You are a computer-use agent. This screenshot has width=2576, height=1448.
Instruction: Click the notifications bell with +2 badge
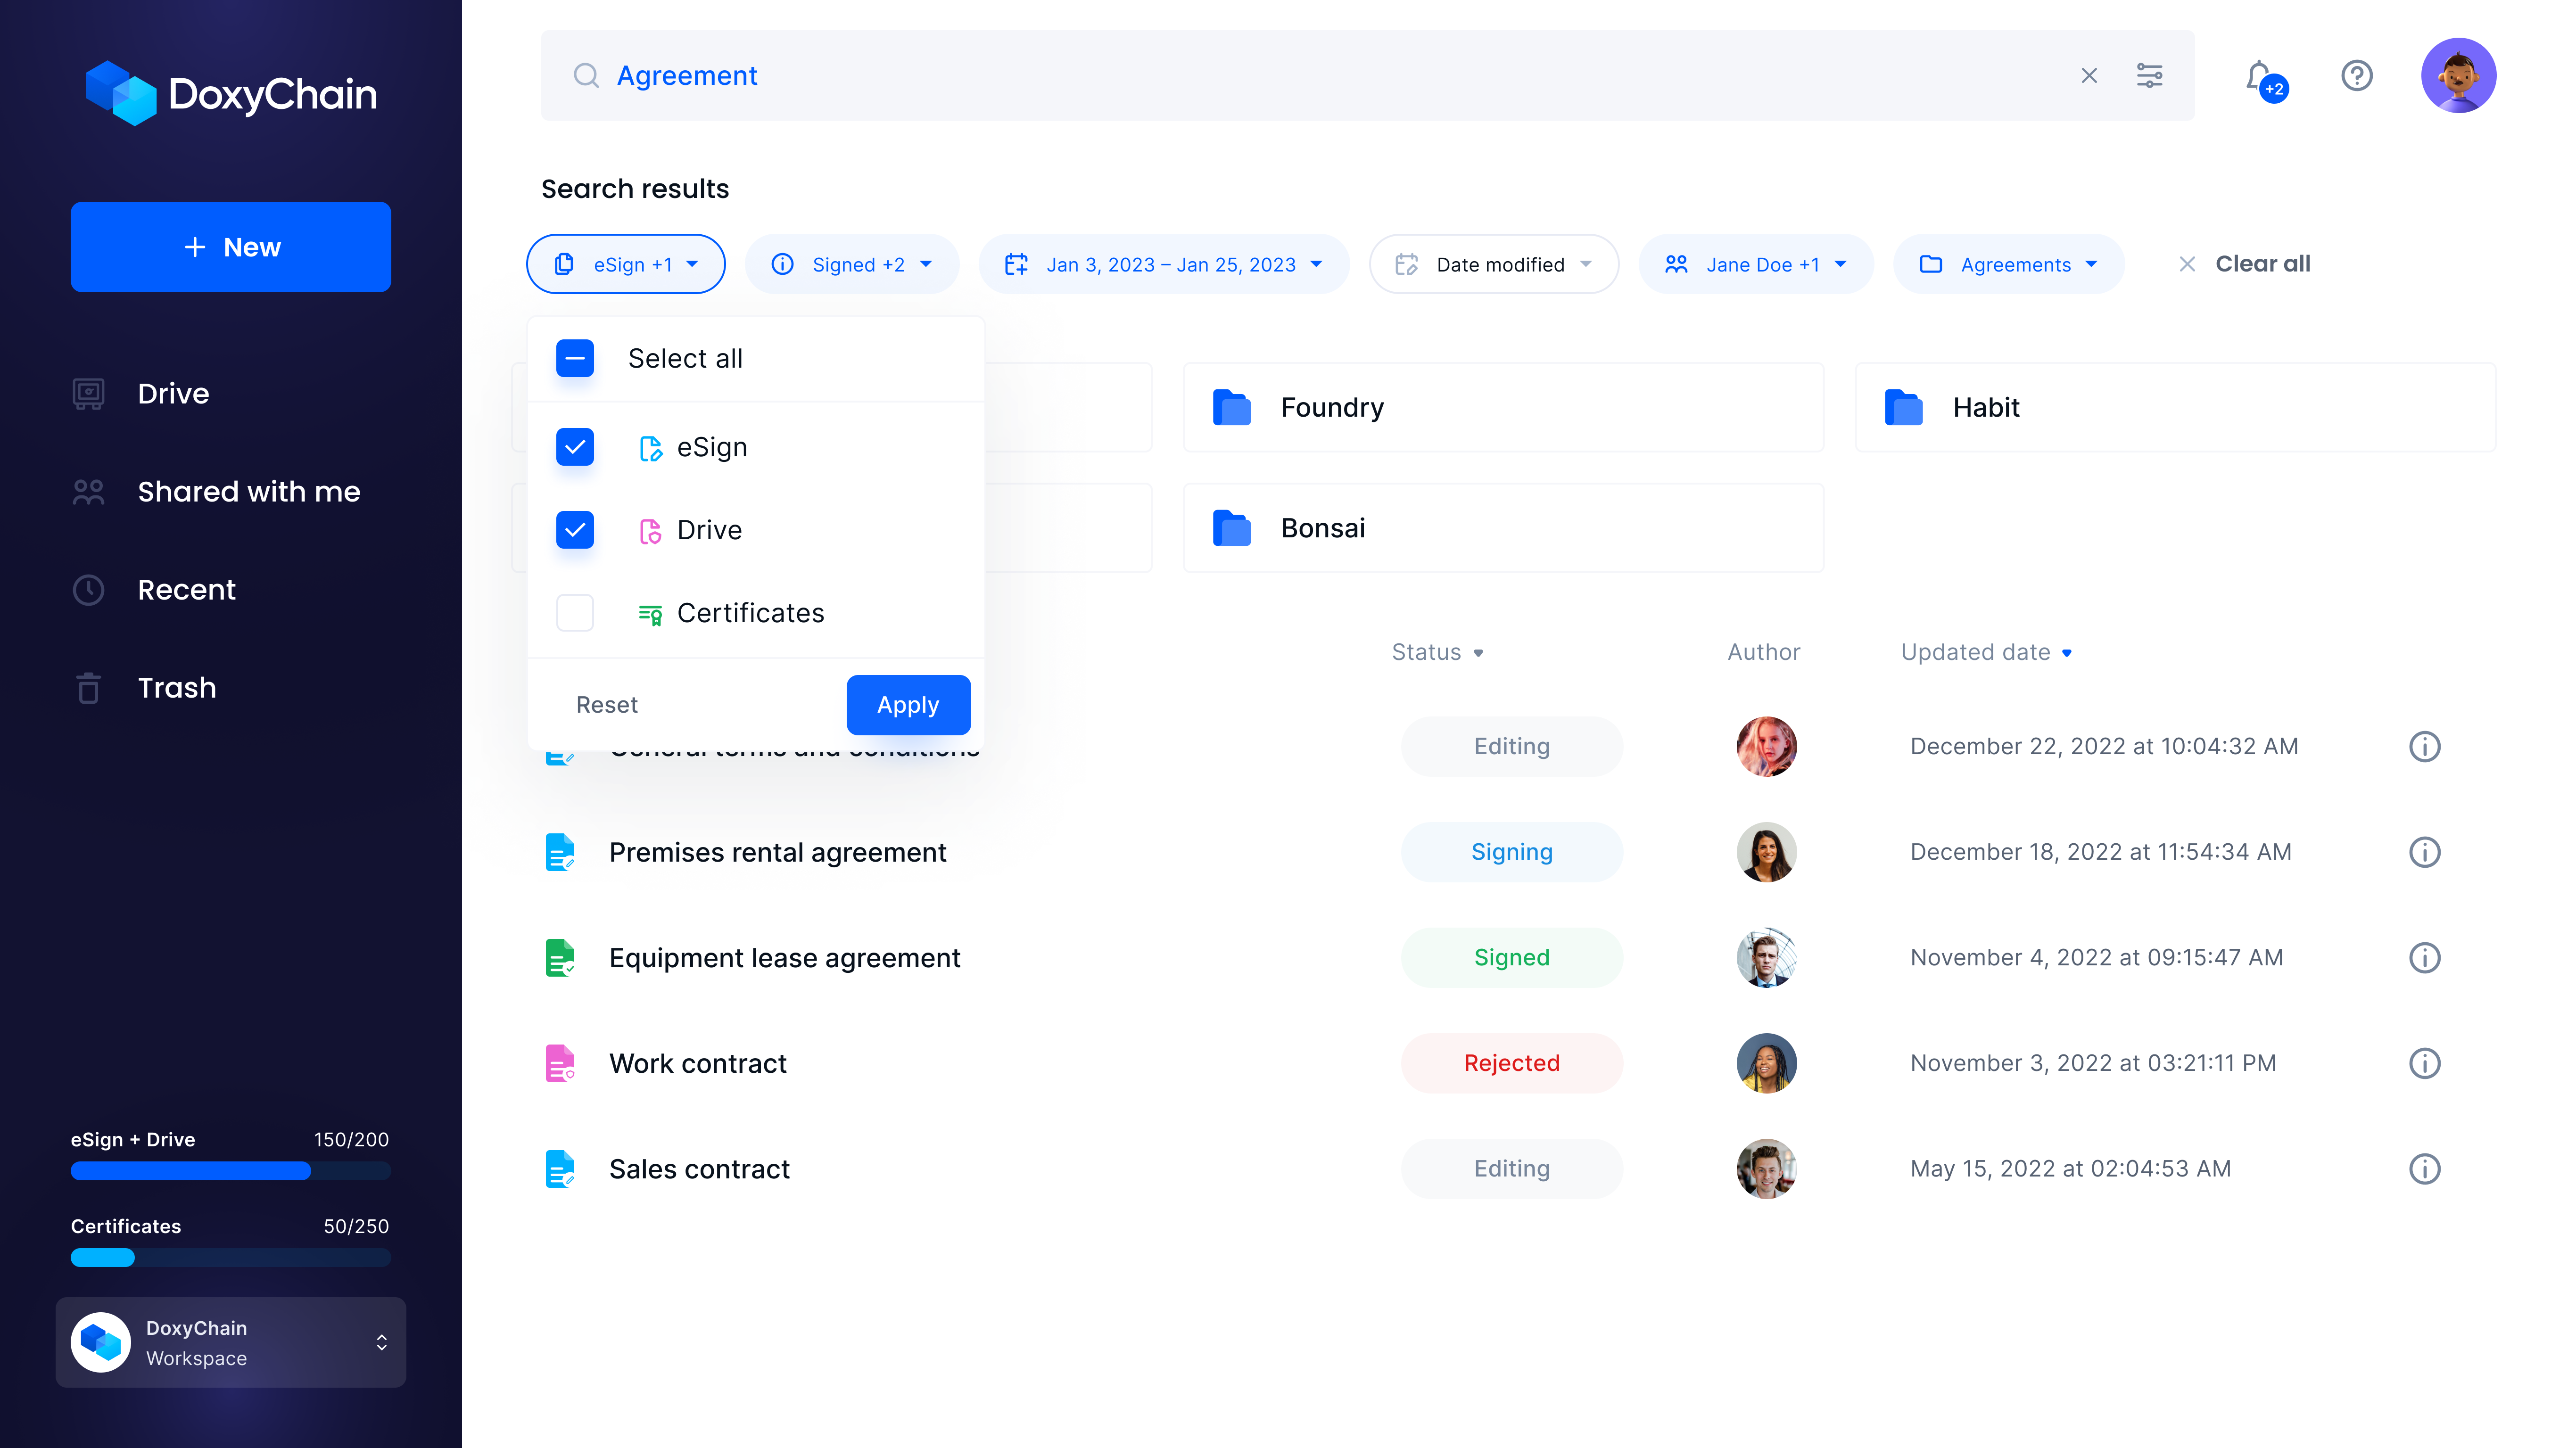2258,75
